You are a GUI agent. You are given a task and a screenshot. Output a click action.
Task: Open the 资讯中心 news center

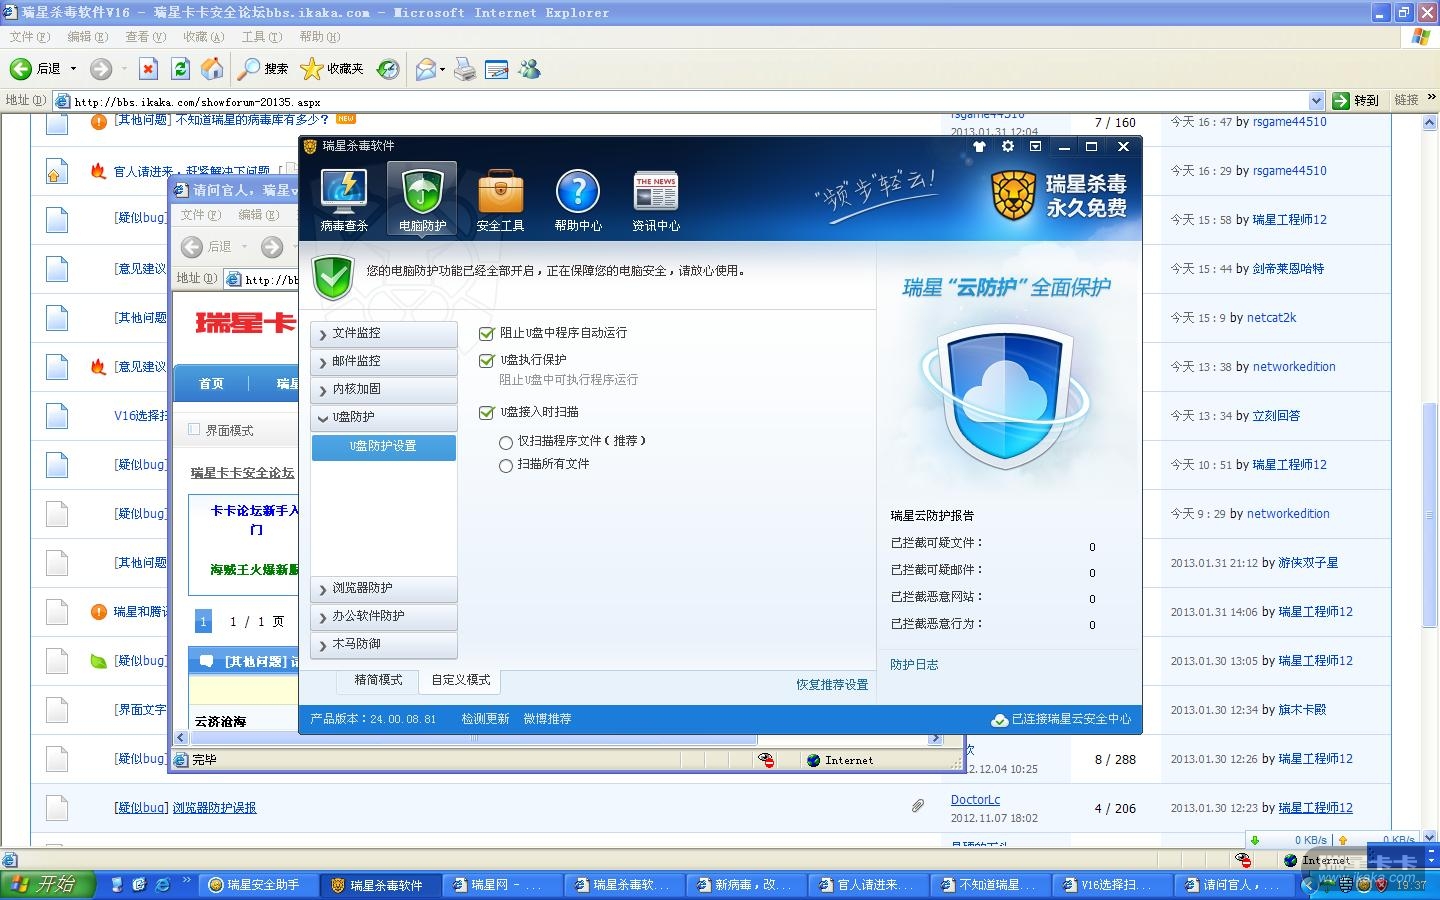point(656,199)
